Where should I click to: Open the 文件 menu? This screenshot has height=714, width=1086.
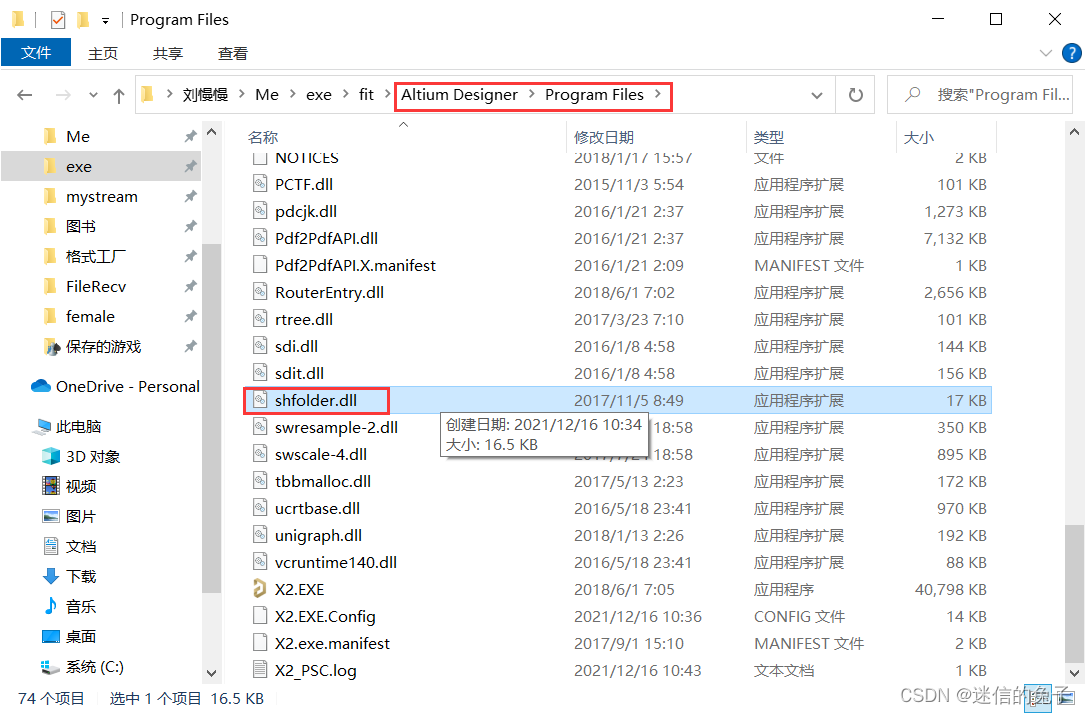click(x=36, y=53)
